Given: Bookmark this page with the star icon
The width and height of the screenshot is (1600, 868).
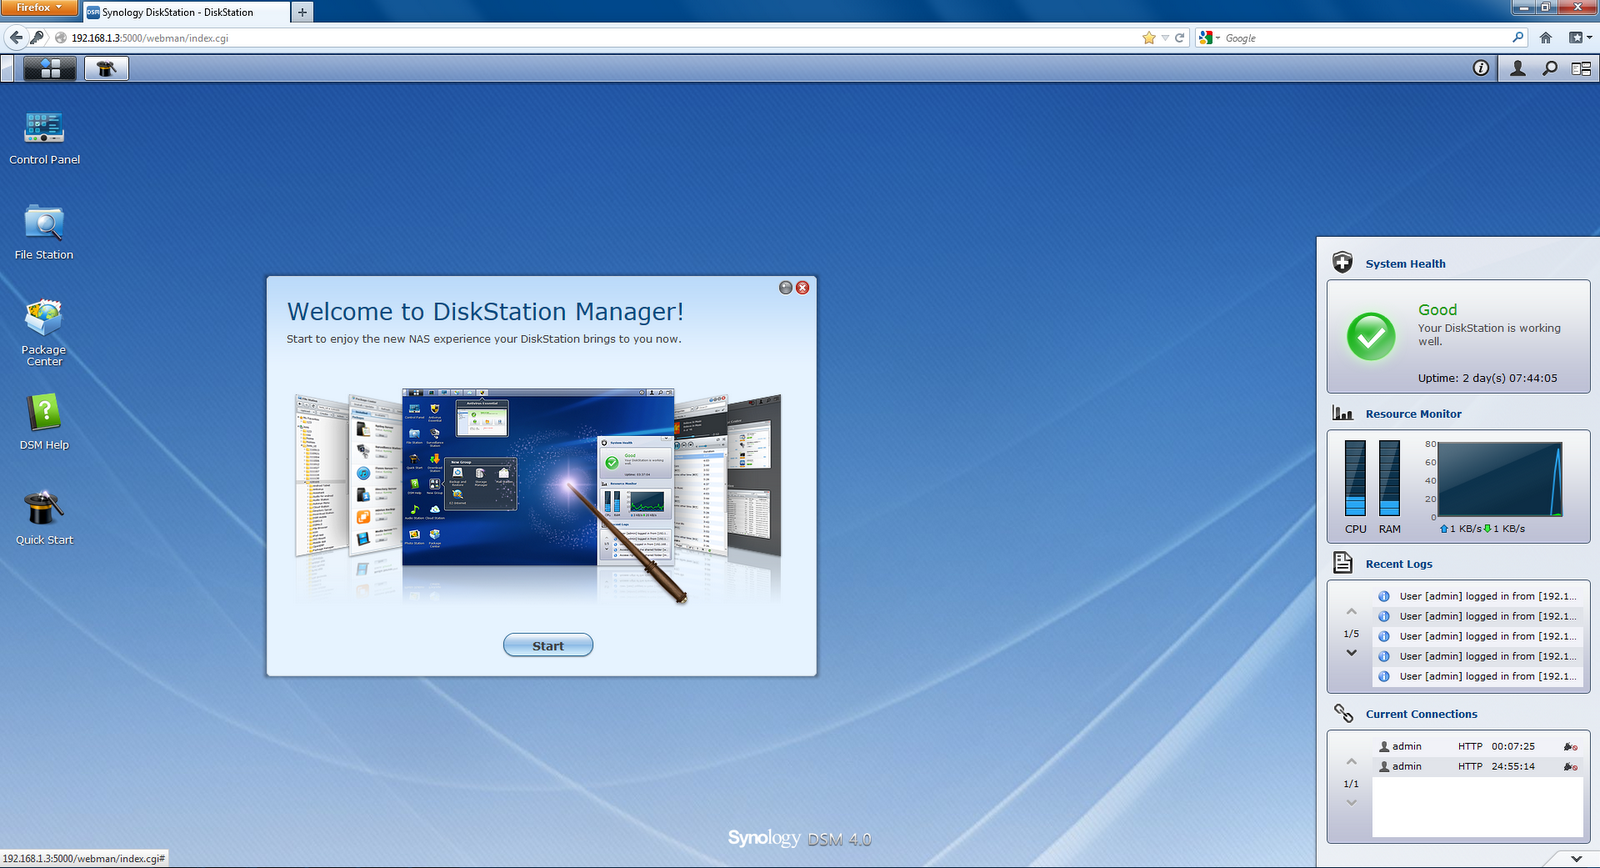Looking at the screenshot, I should [1149, 38].
